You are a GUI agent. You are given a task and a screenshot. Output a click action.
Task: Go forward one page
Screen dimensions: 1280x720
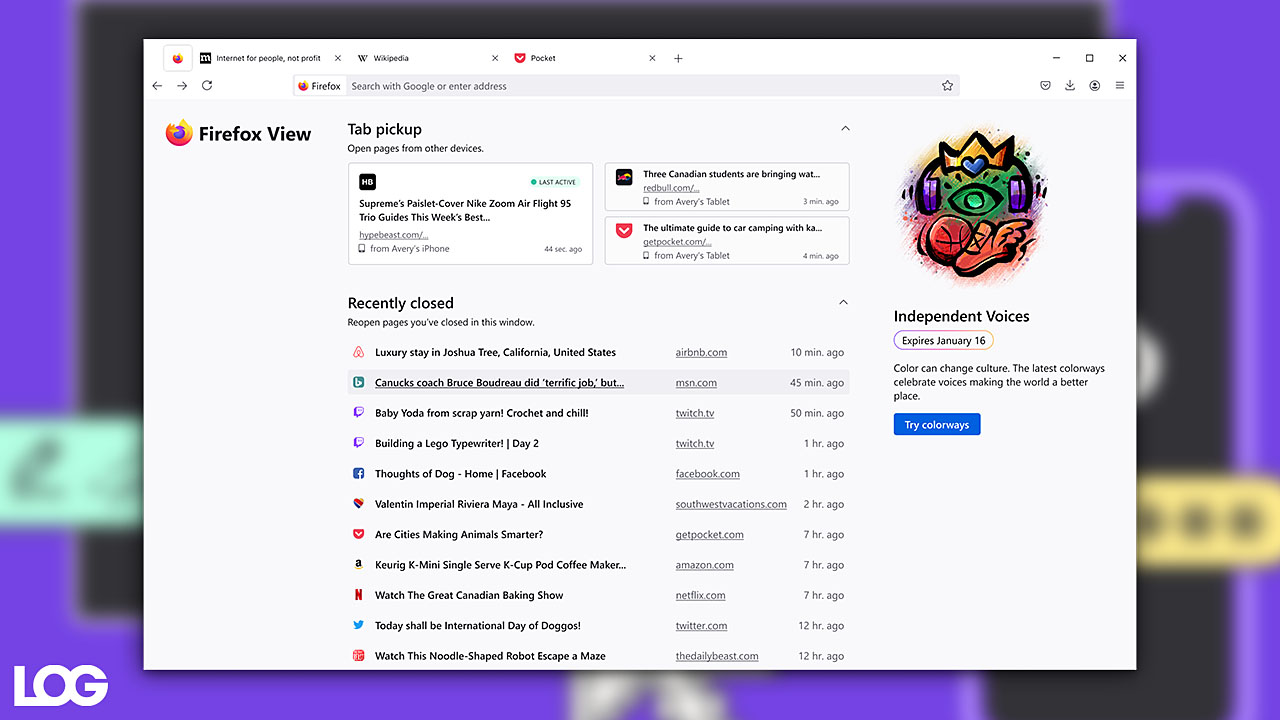182,86
